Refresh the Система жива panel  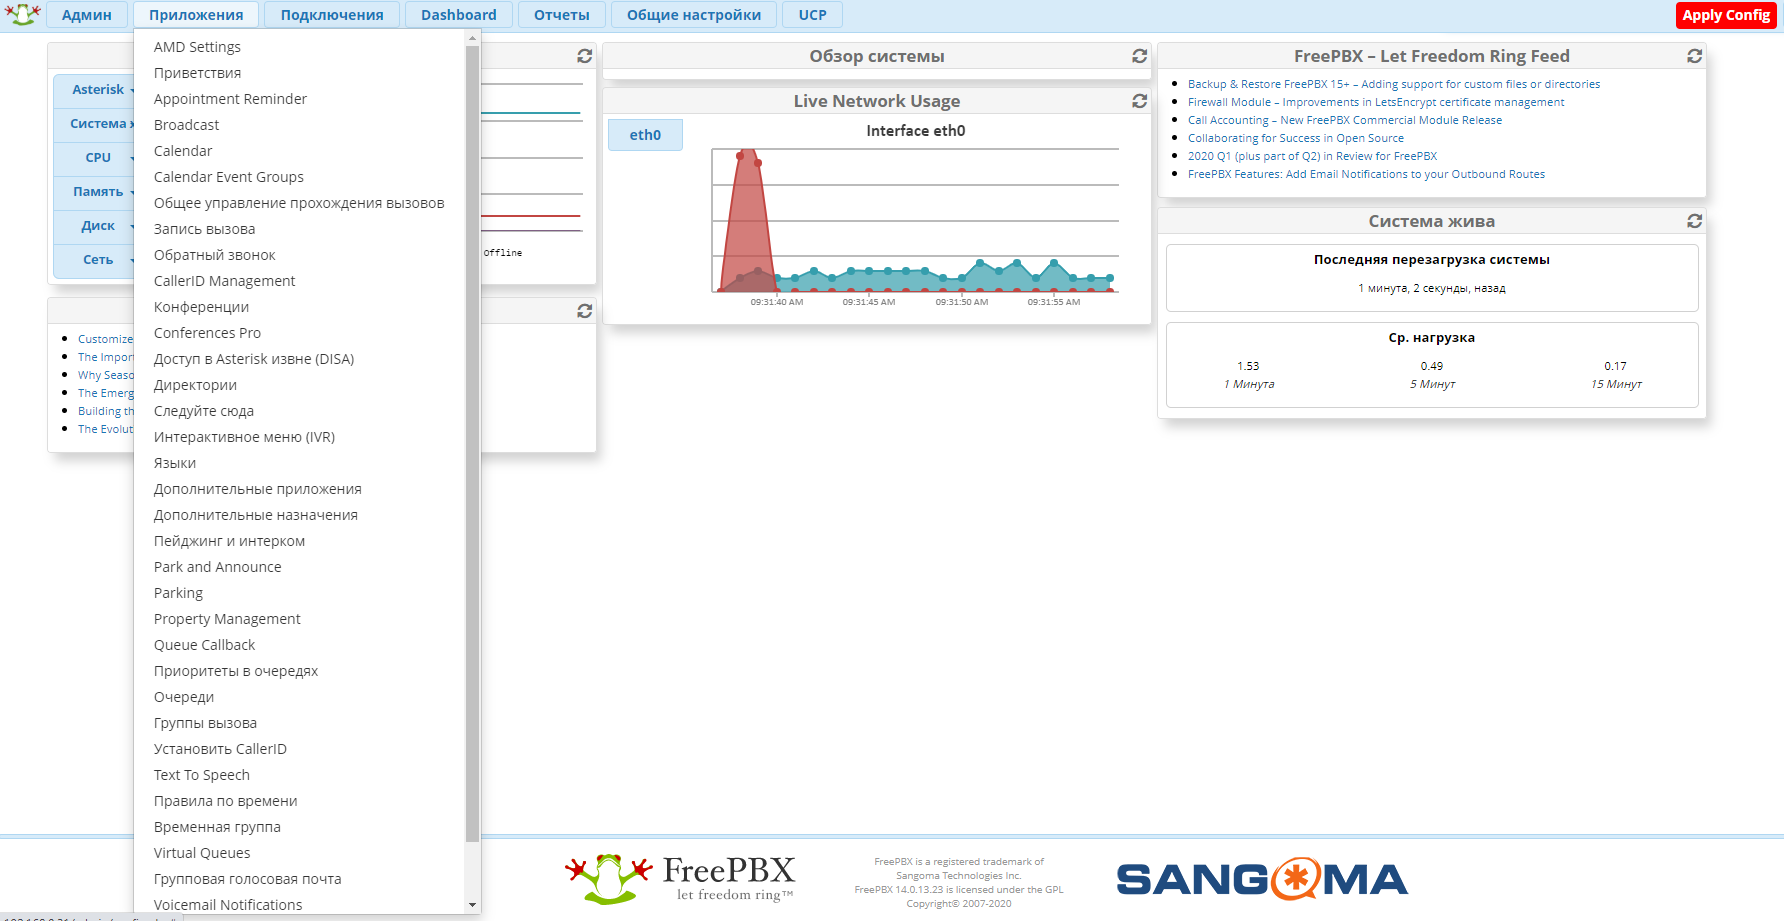point(1694,221)
